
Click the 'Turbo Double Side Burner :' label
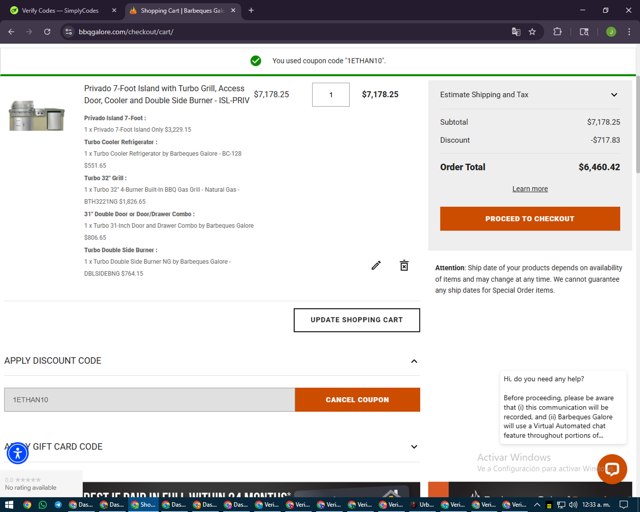120,250
